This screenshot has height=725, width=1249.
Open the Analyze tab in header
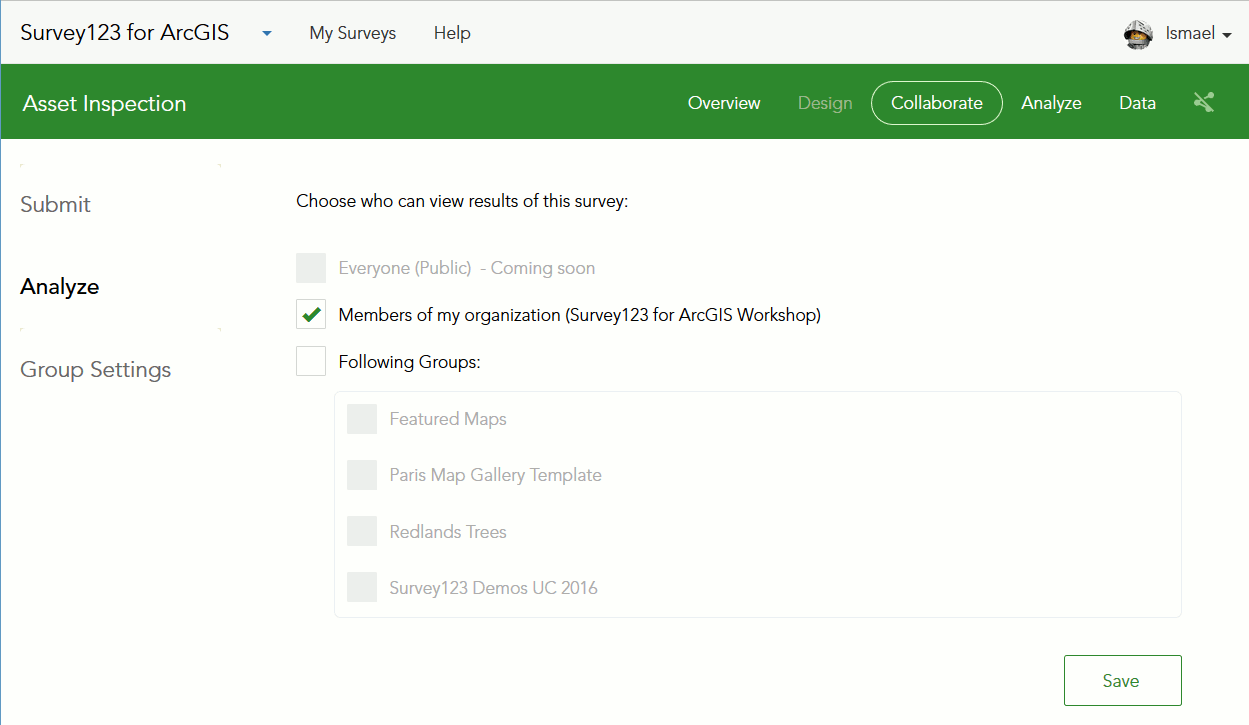(1051, 103)
